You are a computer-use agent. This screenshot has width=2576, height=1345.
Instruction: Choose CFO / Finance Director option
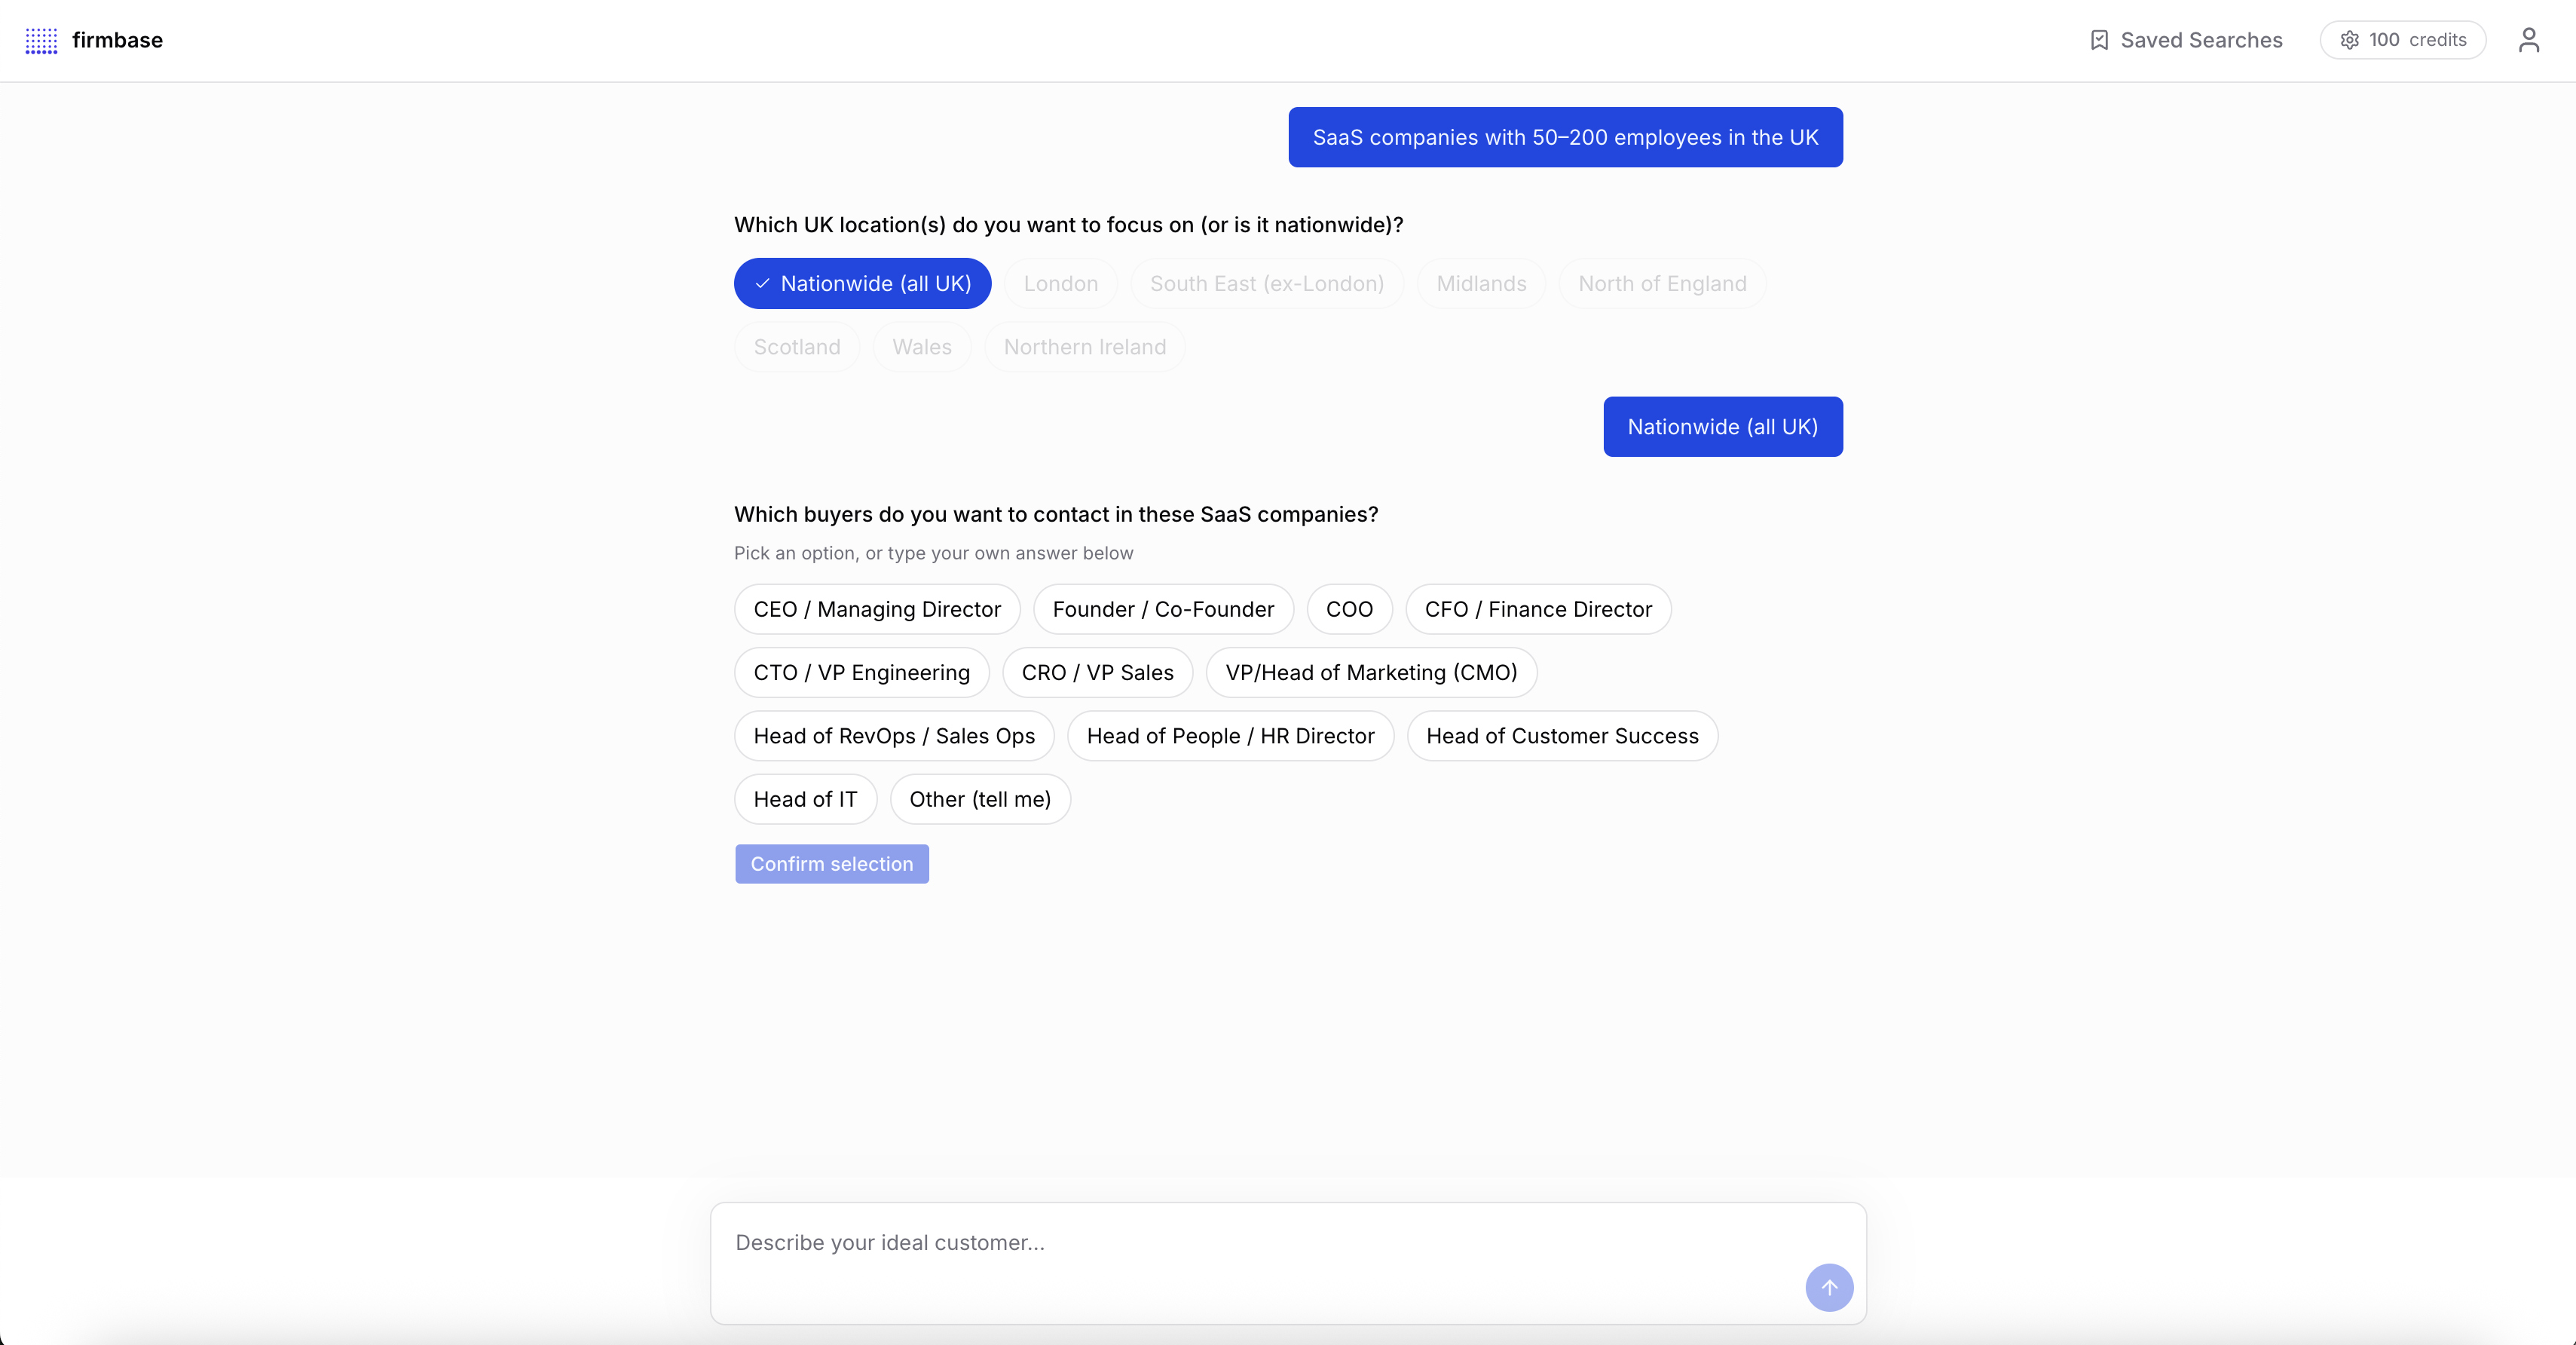click(x=1537, y=609)
